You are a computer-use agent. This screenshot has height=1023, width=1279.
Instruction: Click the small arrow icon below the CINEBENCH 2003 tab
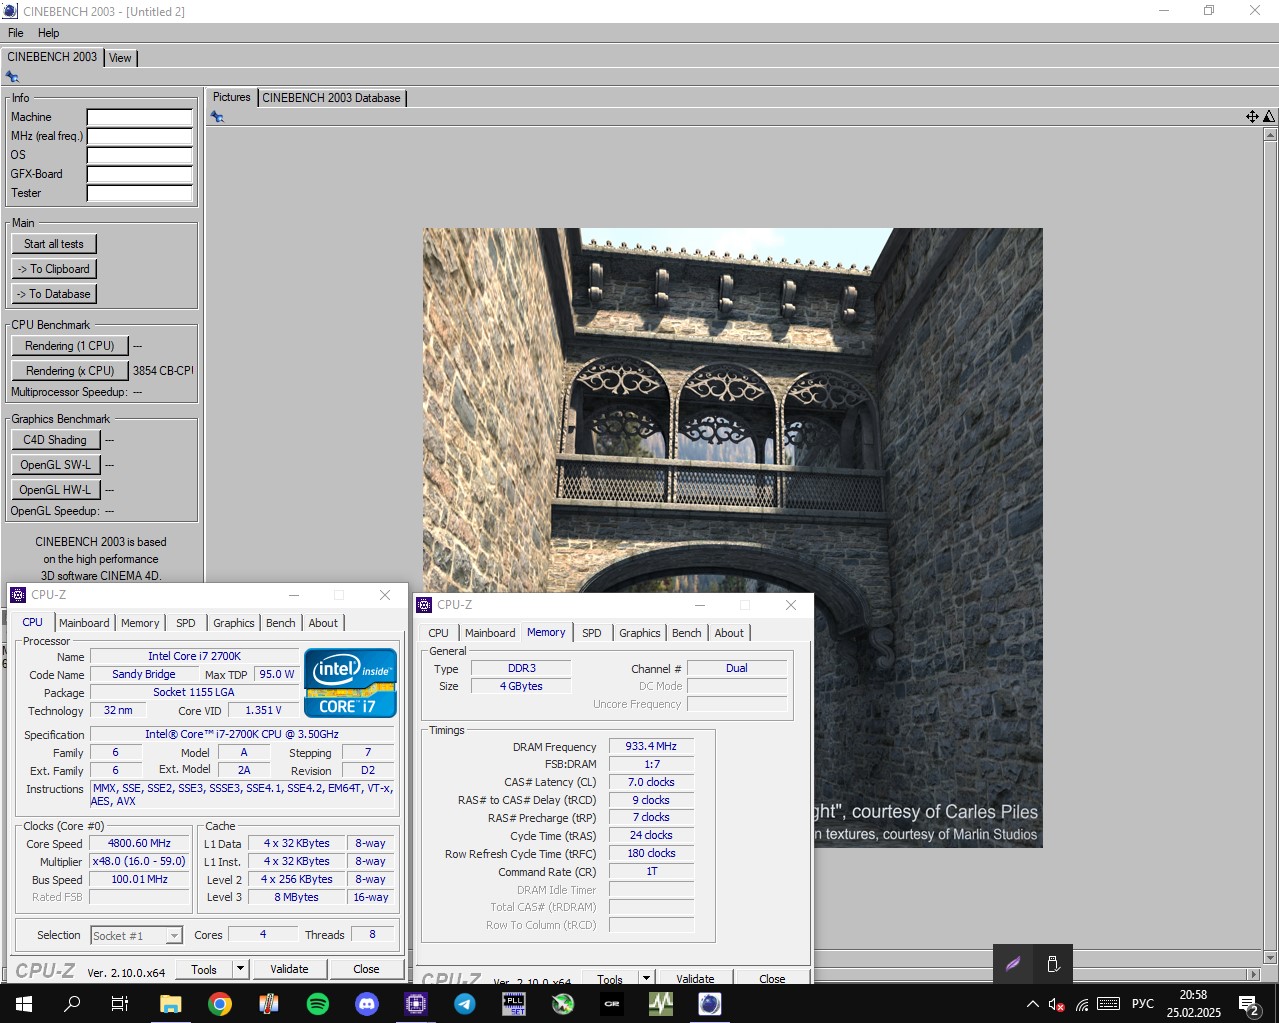pyautogui.click(x=12, y=77)
